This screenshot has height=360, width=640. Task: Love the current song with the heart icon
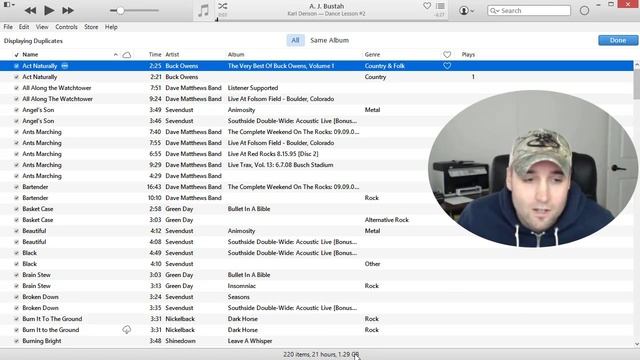[427, 6]
